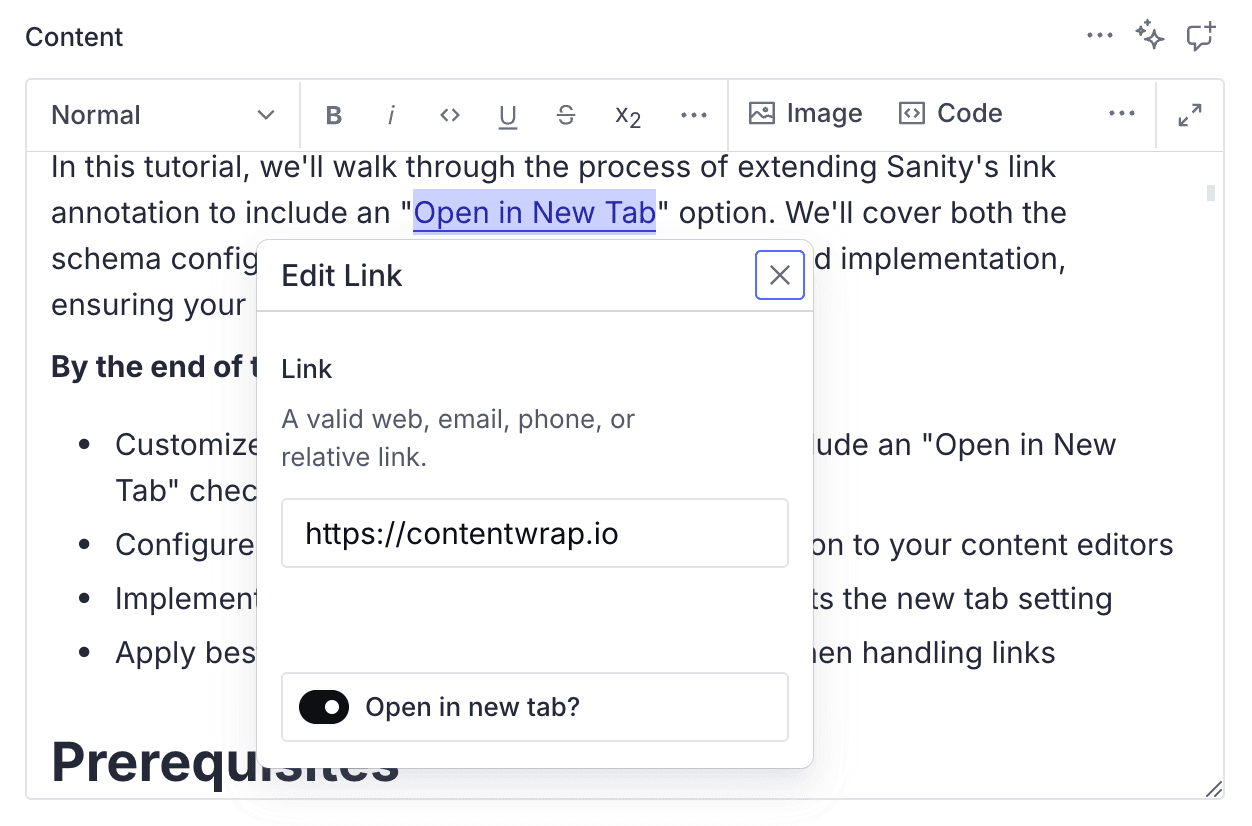Screen dimensions: 1252x826
Task: Close the Edit Link dialog
Action: click(779, 275)
